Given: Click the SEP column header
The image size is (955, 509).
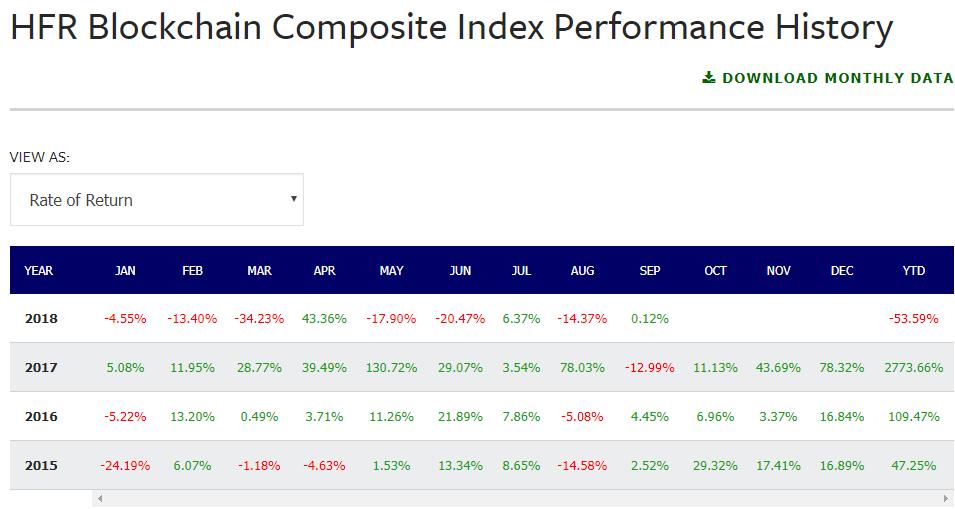Looking at the screenshot, I should pos(650,270).
